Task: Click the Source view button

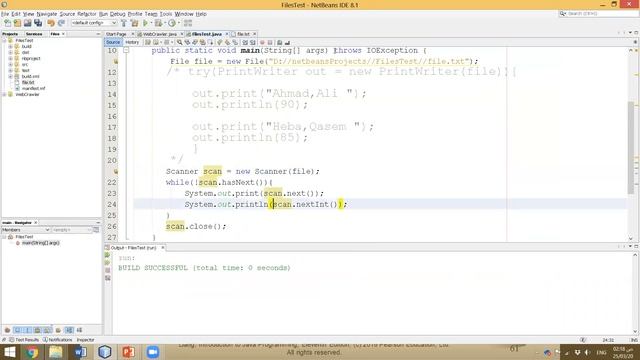Action: point(113,42)
